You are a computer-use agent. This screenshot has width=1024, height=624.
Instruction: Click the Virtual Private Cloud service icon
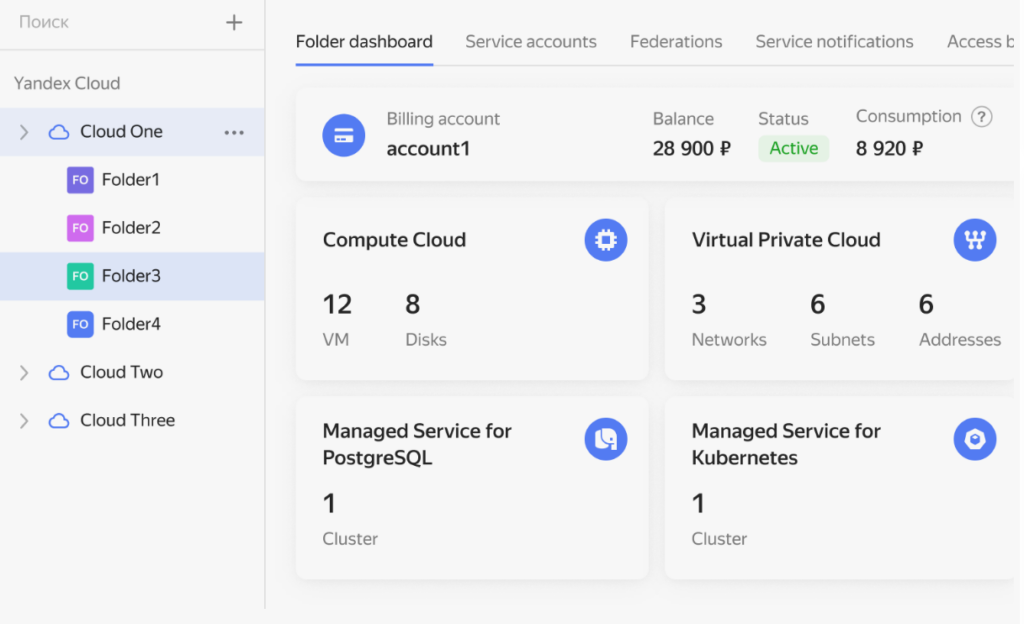(x=974, y=240)
